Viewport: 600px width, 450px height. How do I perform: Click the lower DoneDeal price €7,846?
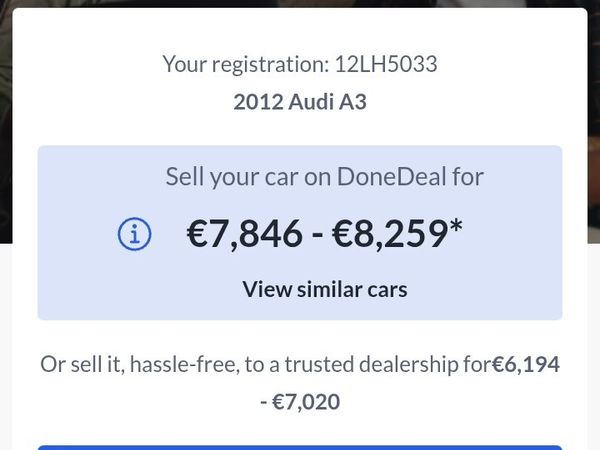click(244, 234)
